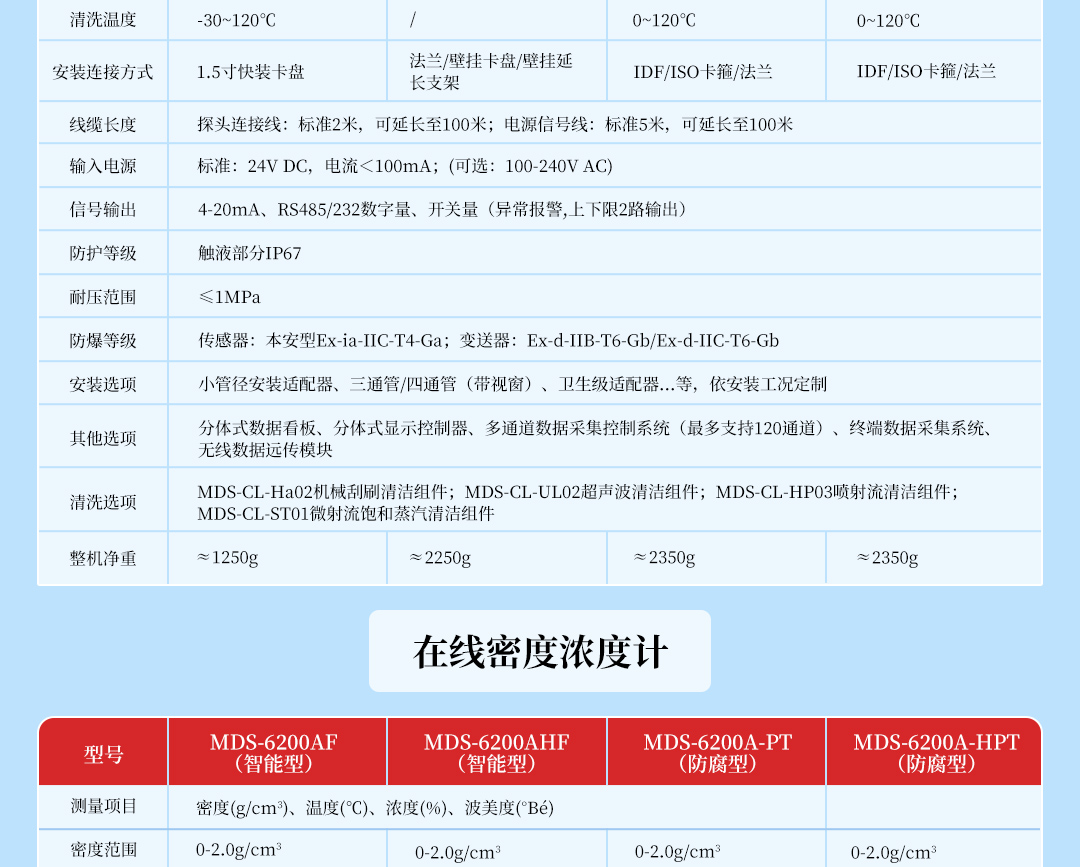This screenshot has width=1080, height=867.
Task: Click the 信号输出 row label
Action: 103,209
